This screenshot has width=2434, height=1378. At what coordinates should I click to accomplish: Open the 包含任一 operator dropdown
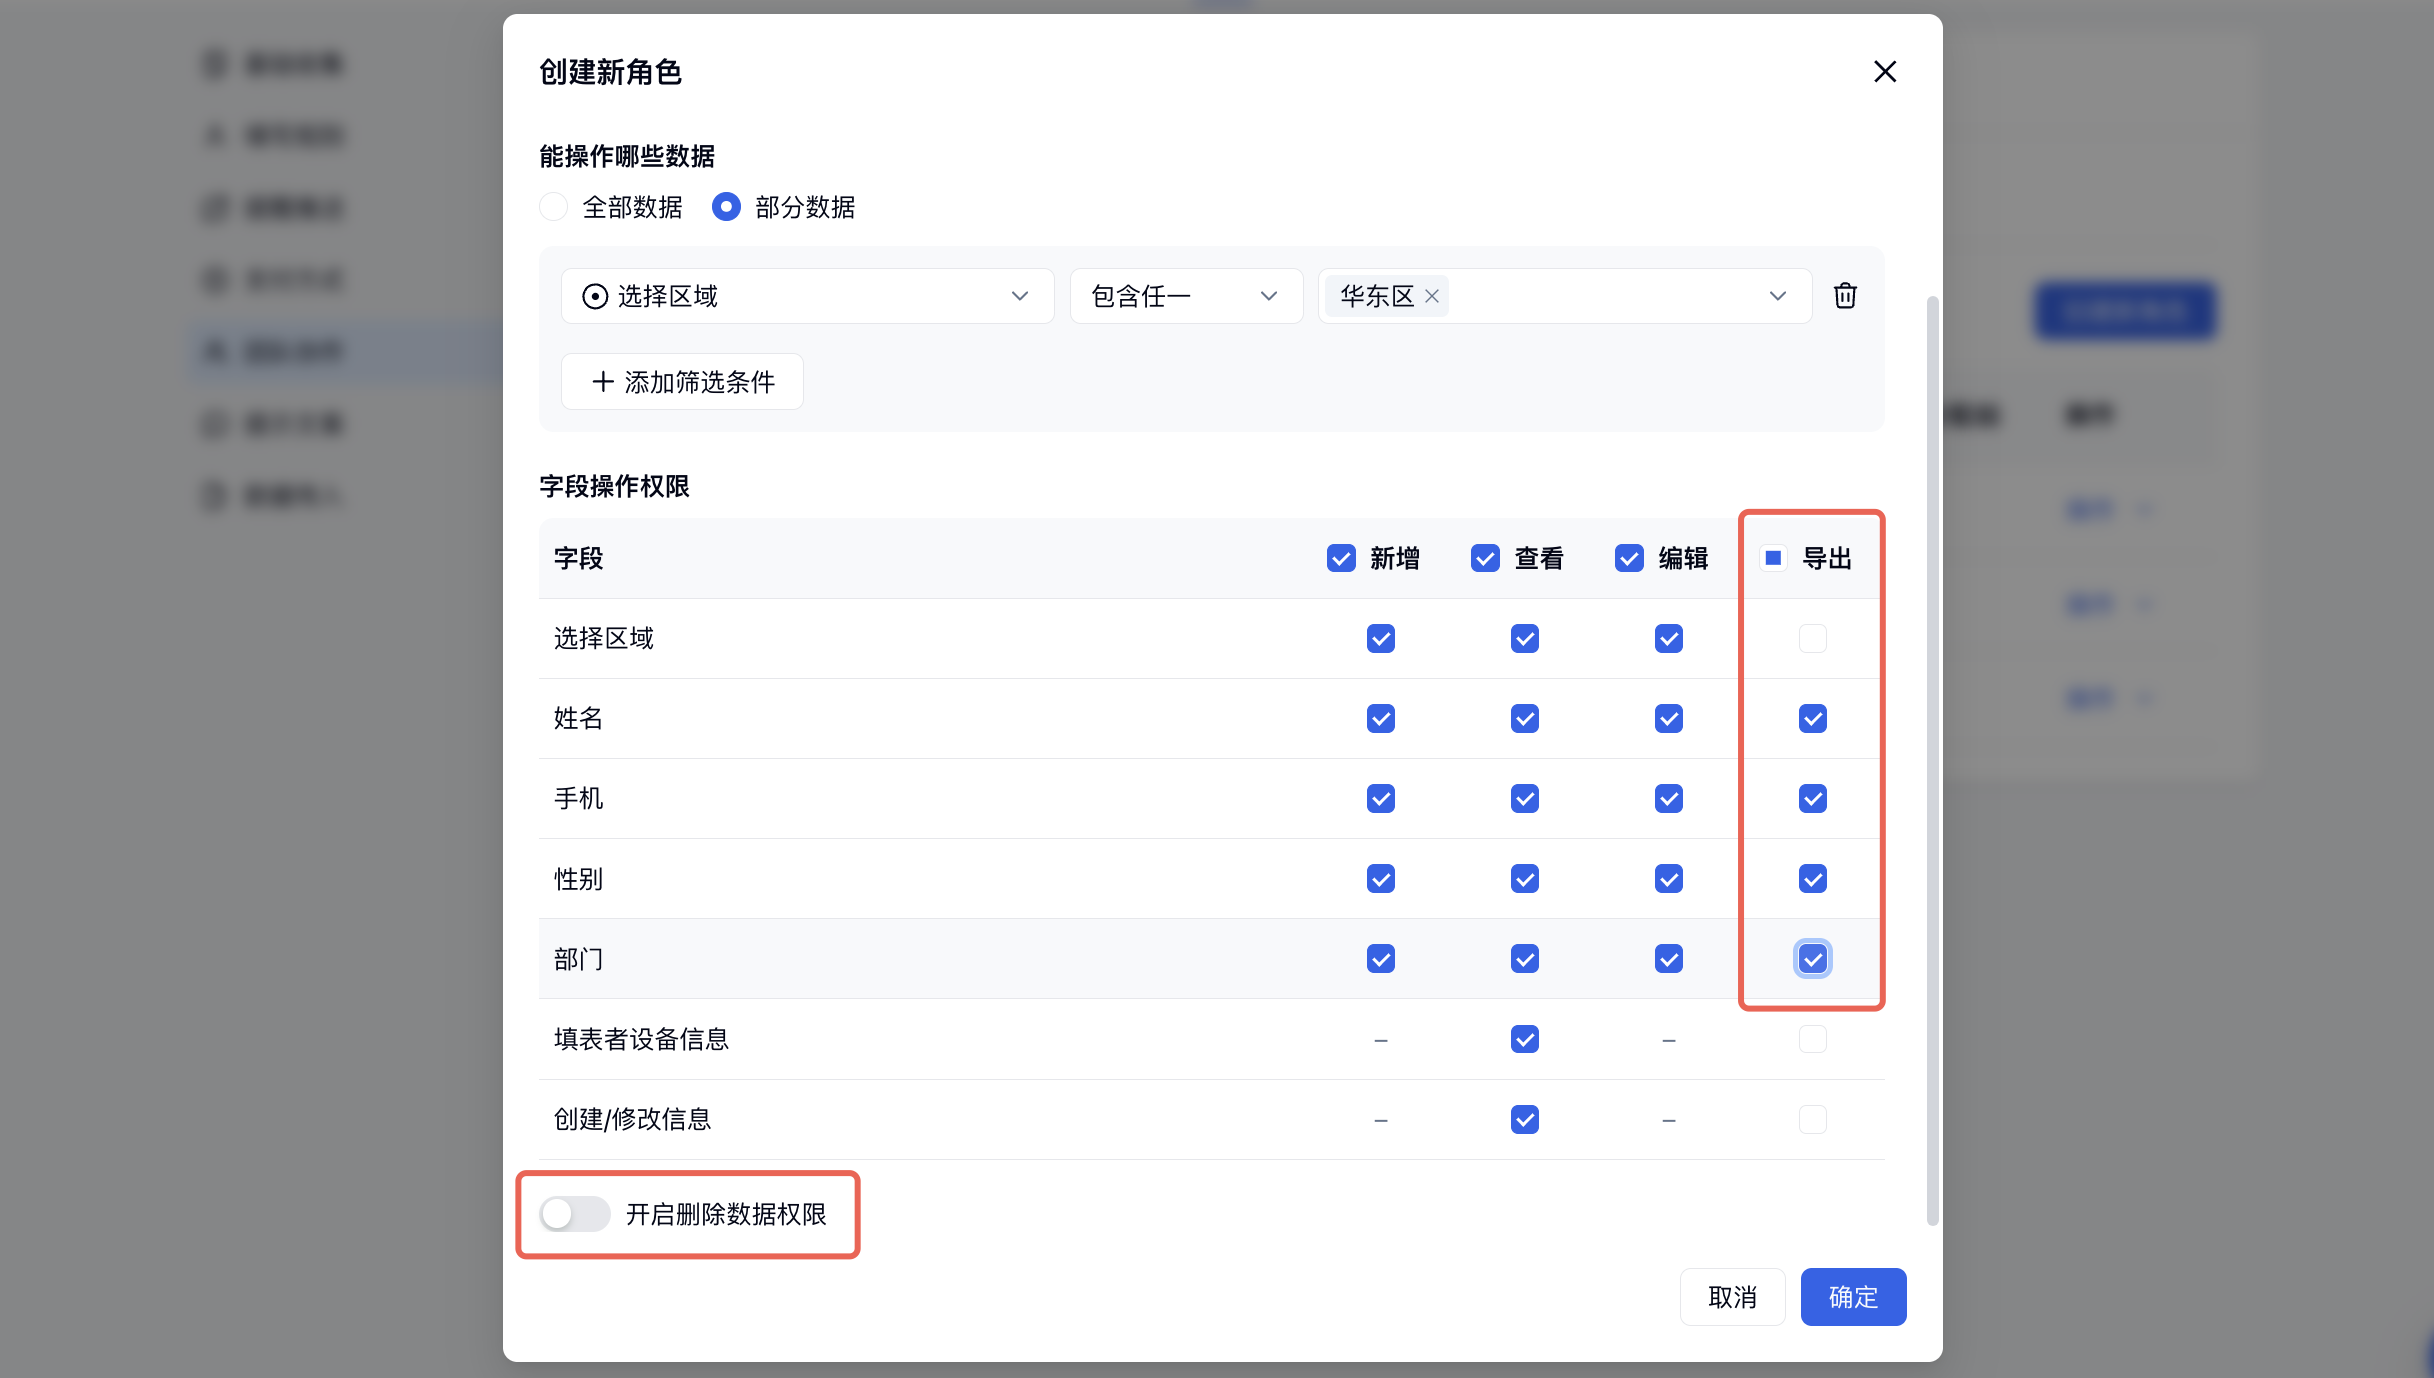tap(1186, 296)
